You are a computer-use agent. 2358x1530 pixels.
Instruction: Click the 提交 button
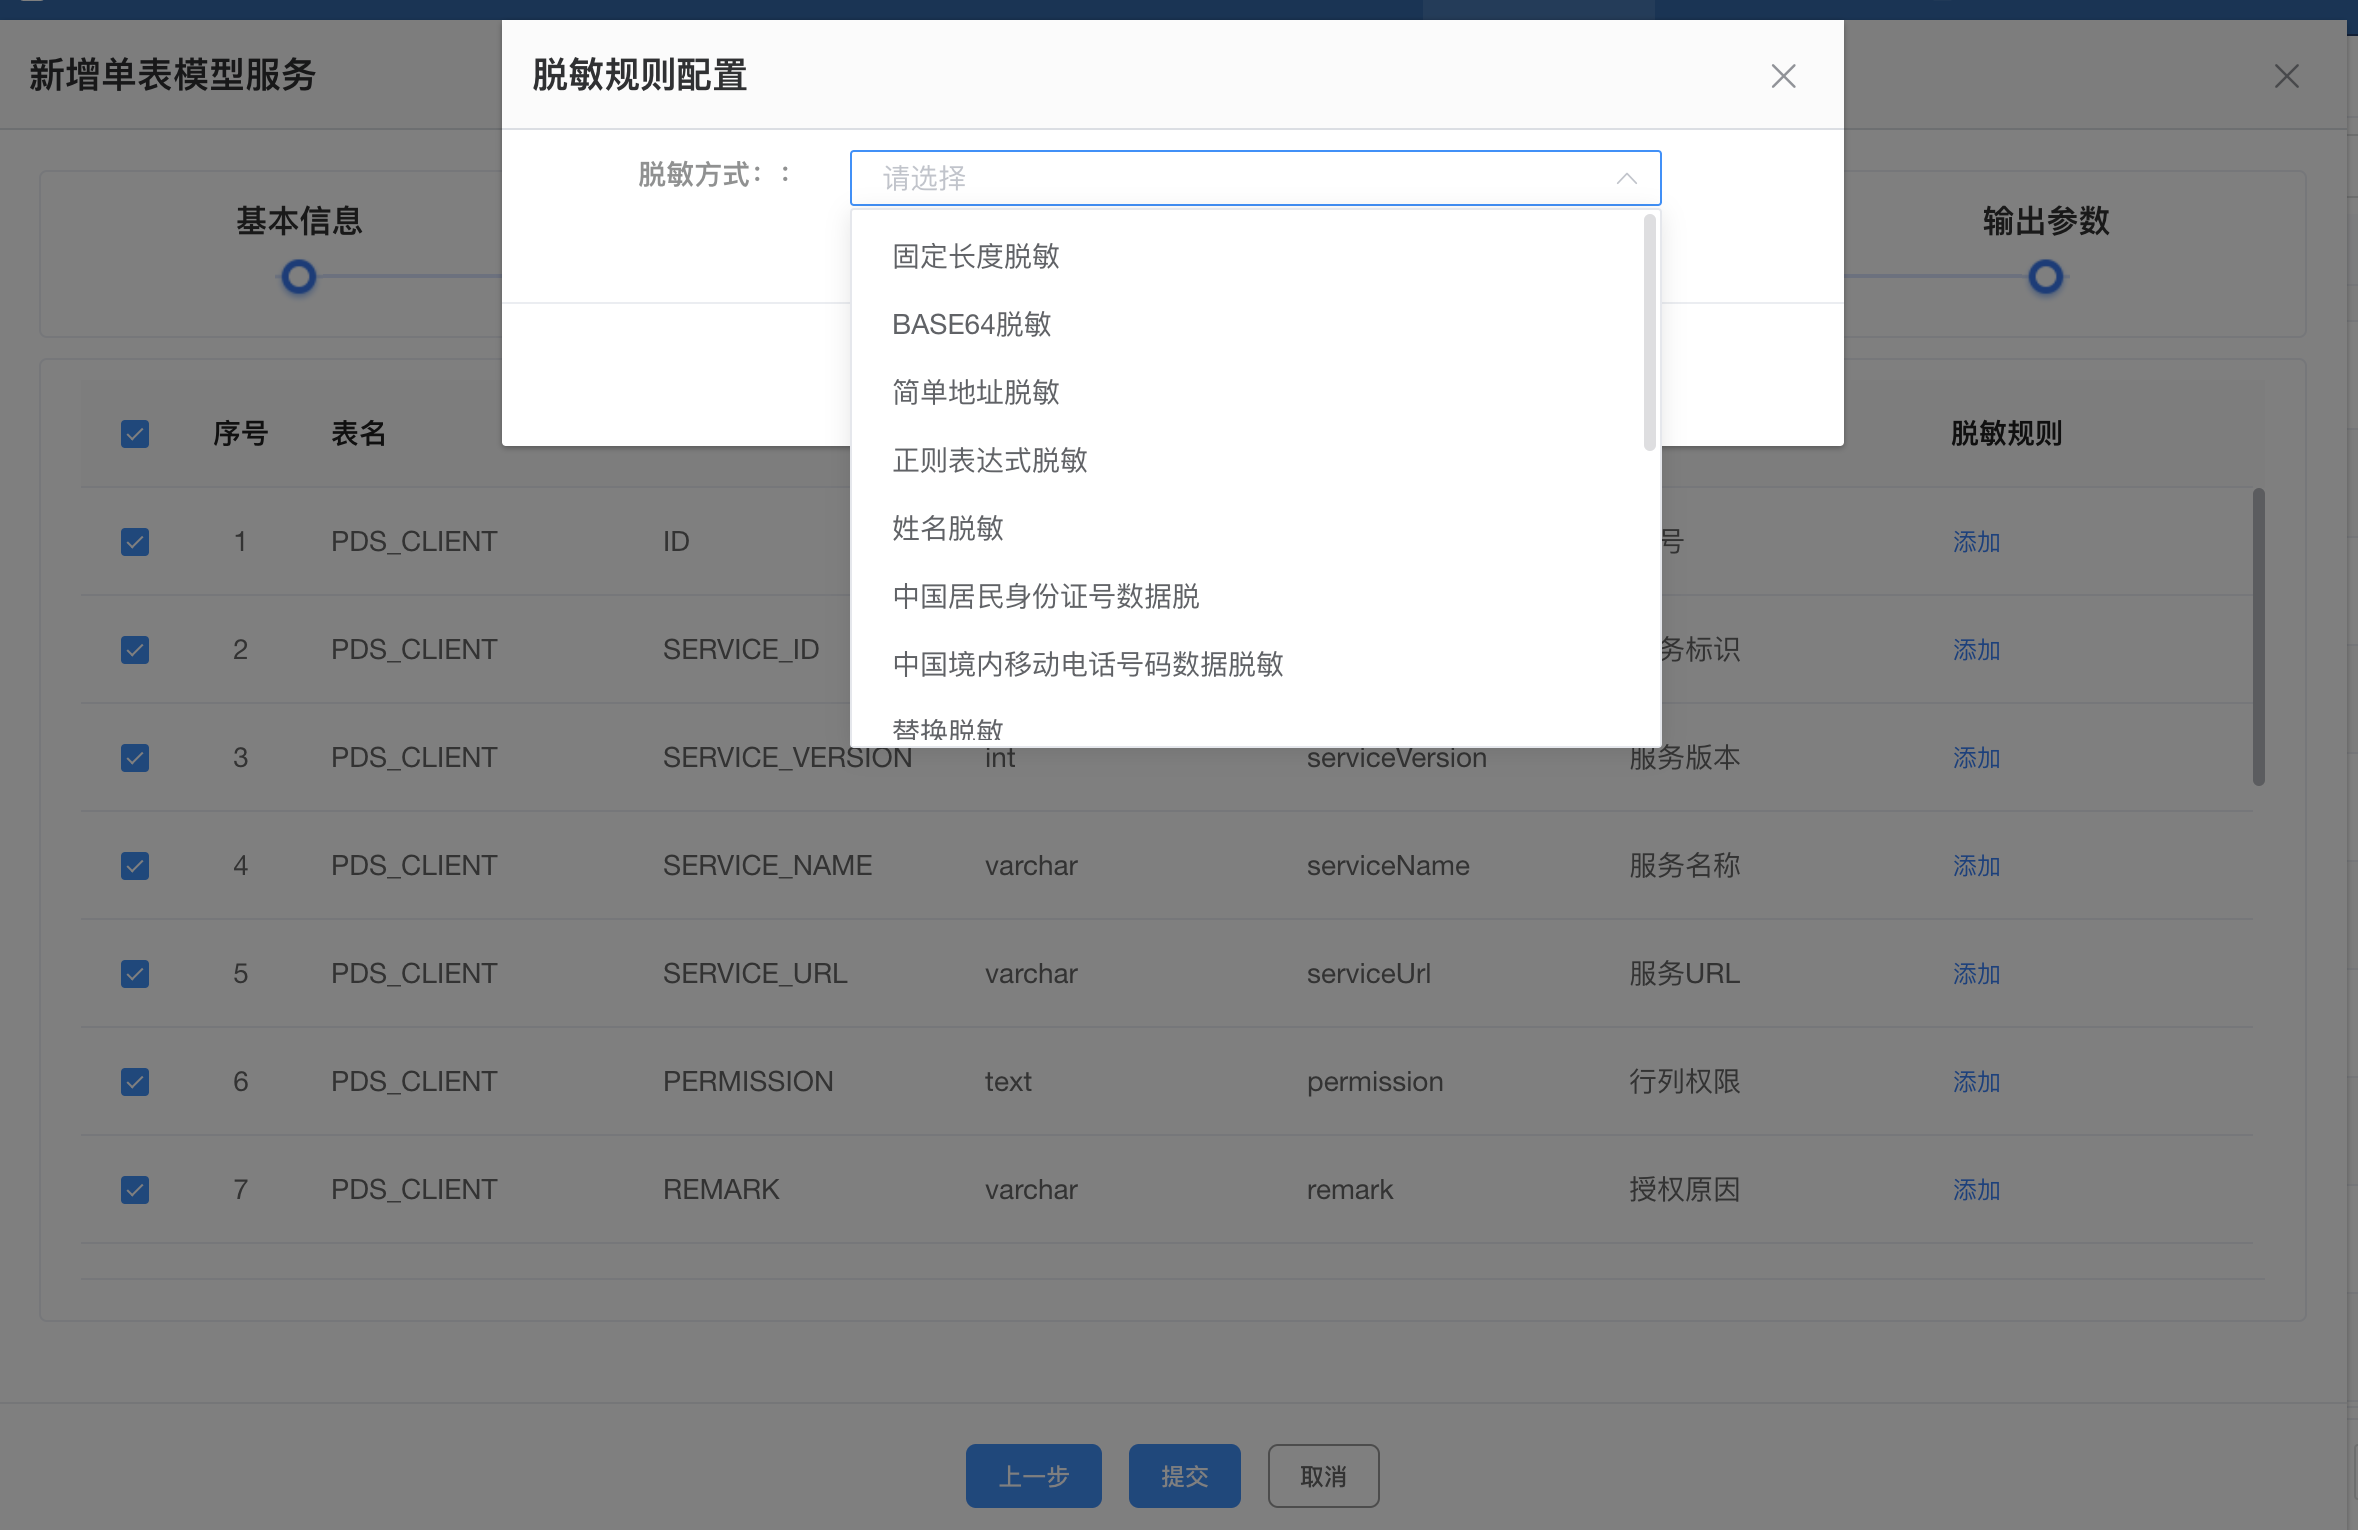pyautogui.click(x=1184, y=1476)
